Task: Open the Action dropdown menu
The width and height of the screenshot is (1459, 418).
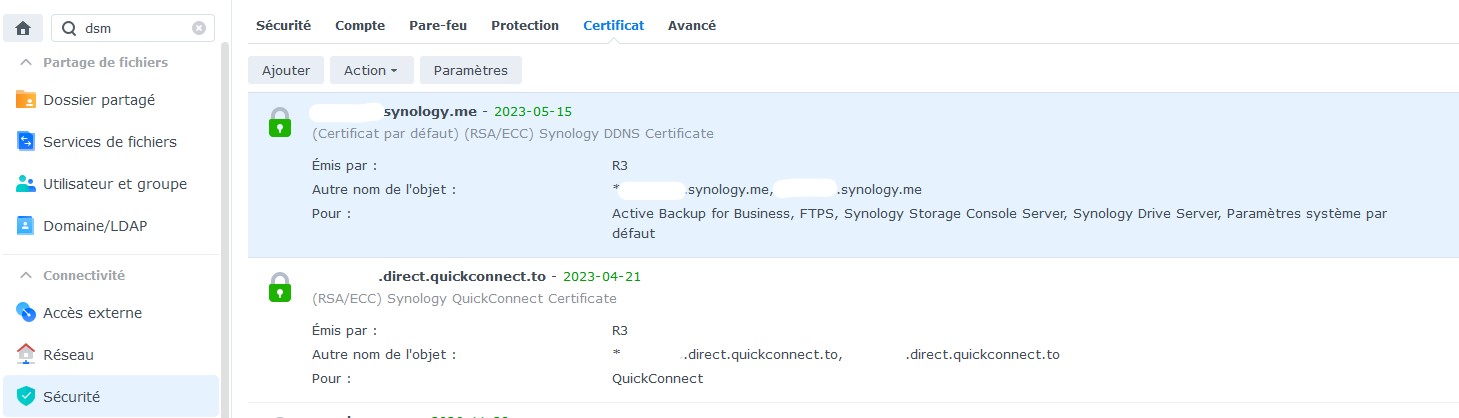Action: [371, 70]
